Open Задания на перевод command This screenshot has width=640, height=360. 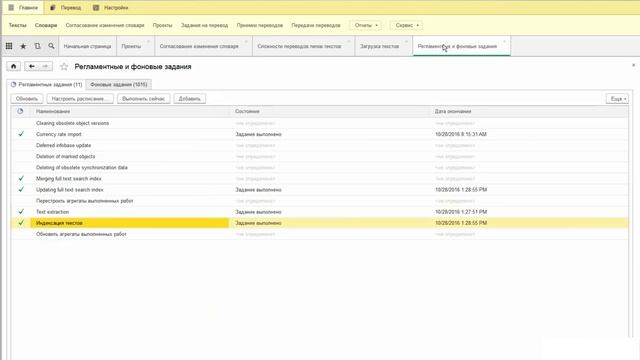coord(204,25)
